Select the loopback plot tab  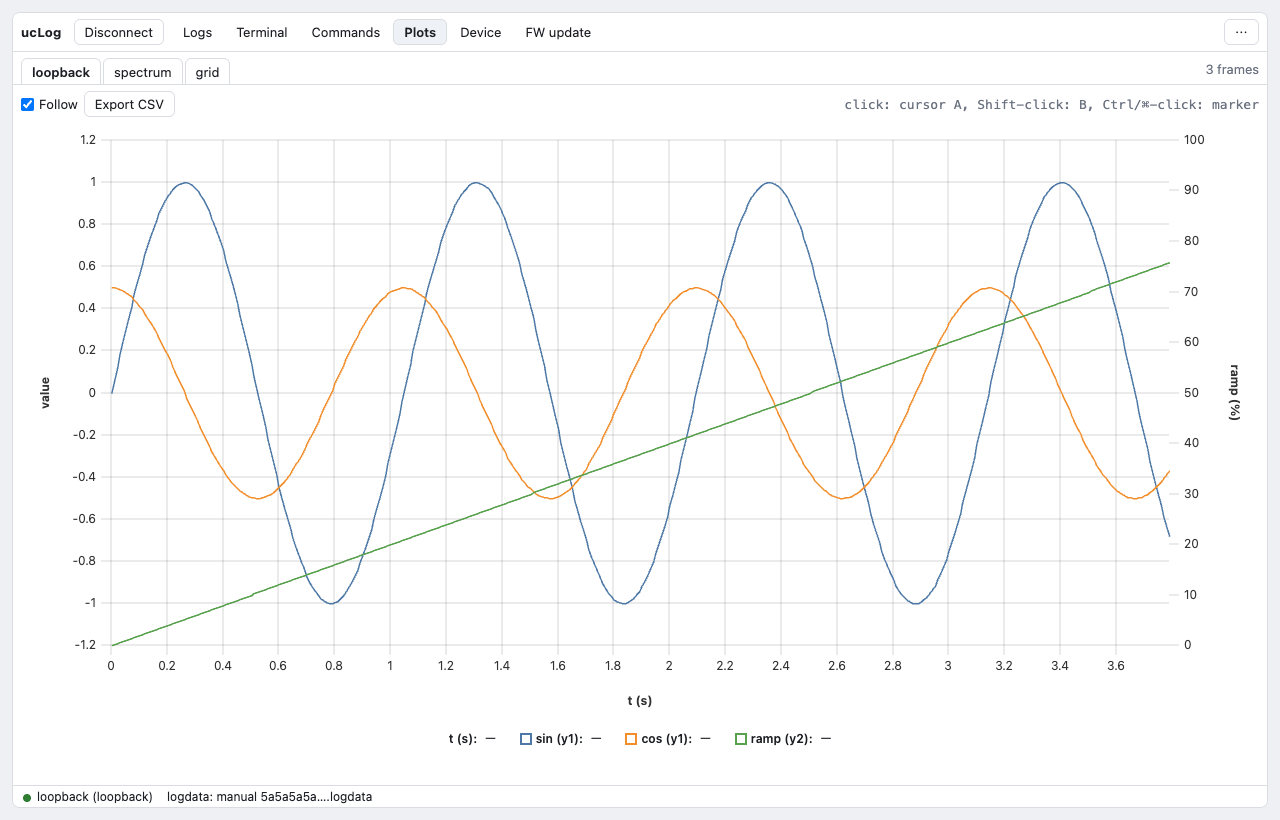tap(61, 72)
